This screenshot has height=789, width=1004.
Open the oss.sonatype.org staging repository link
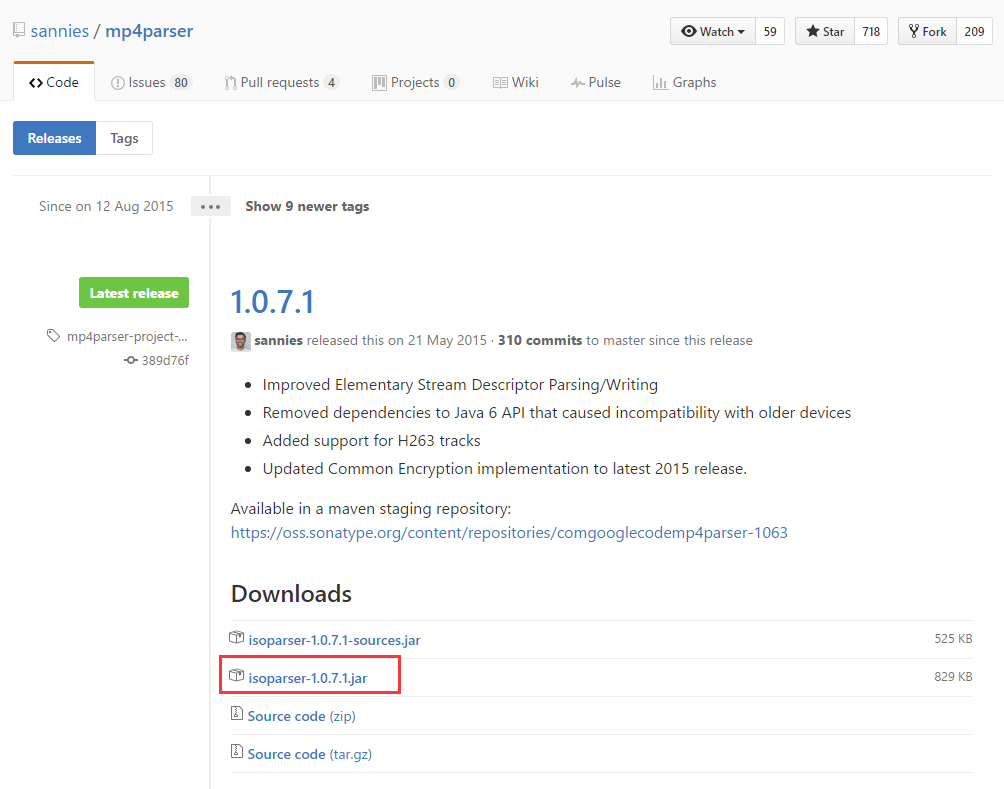click(x=509, y=533)
